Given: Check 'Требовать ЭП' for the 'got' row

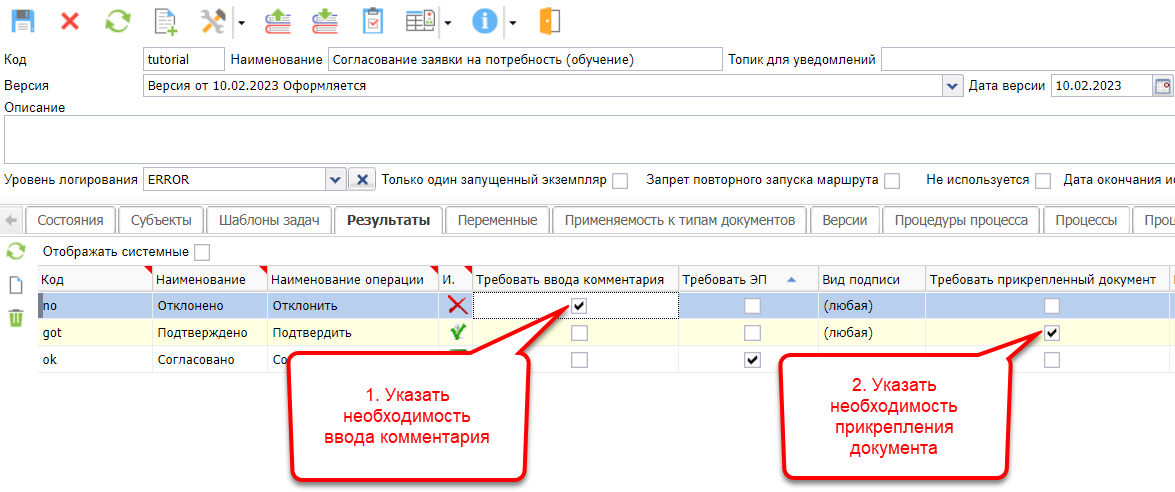Looking at the screenshot, I should (x=752, y=332).
